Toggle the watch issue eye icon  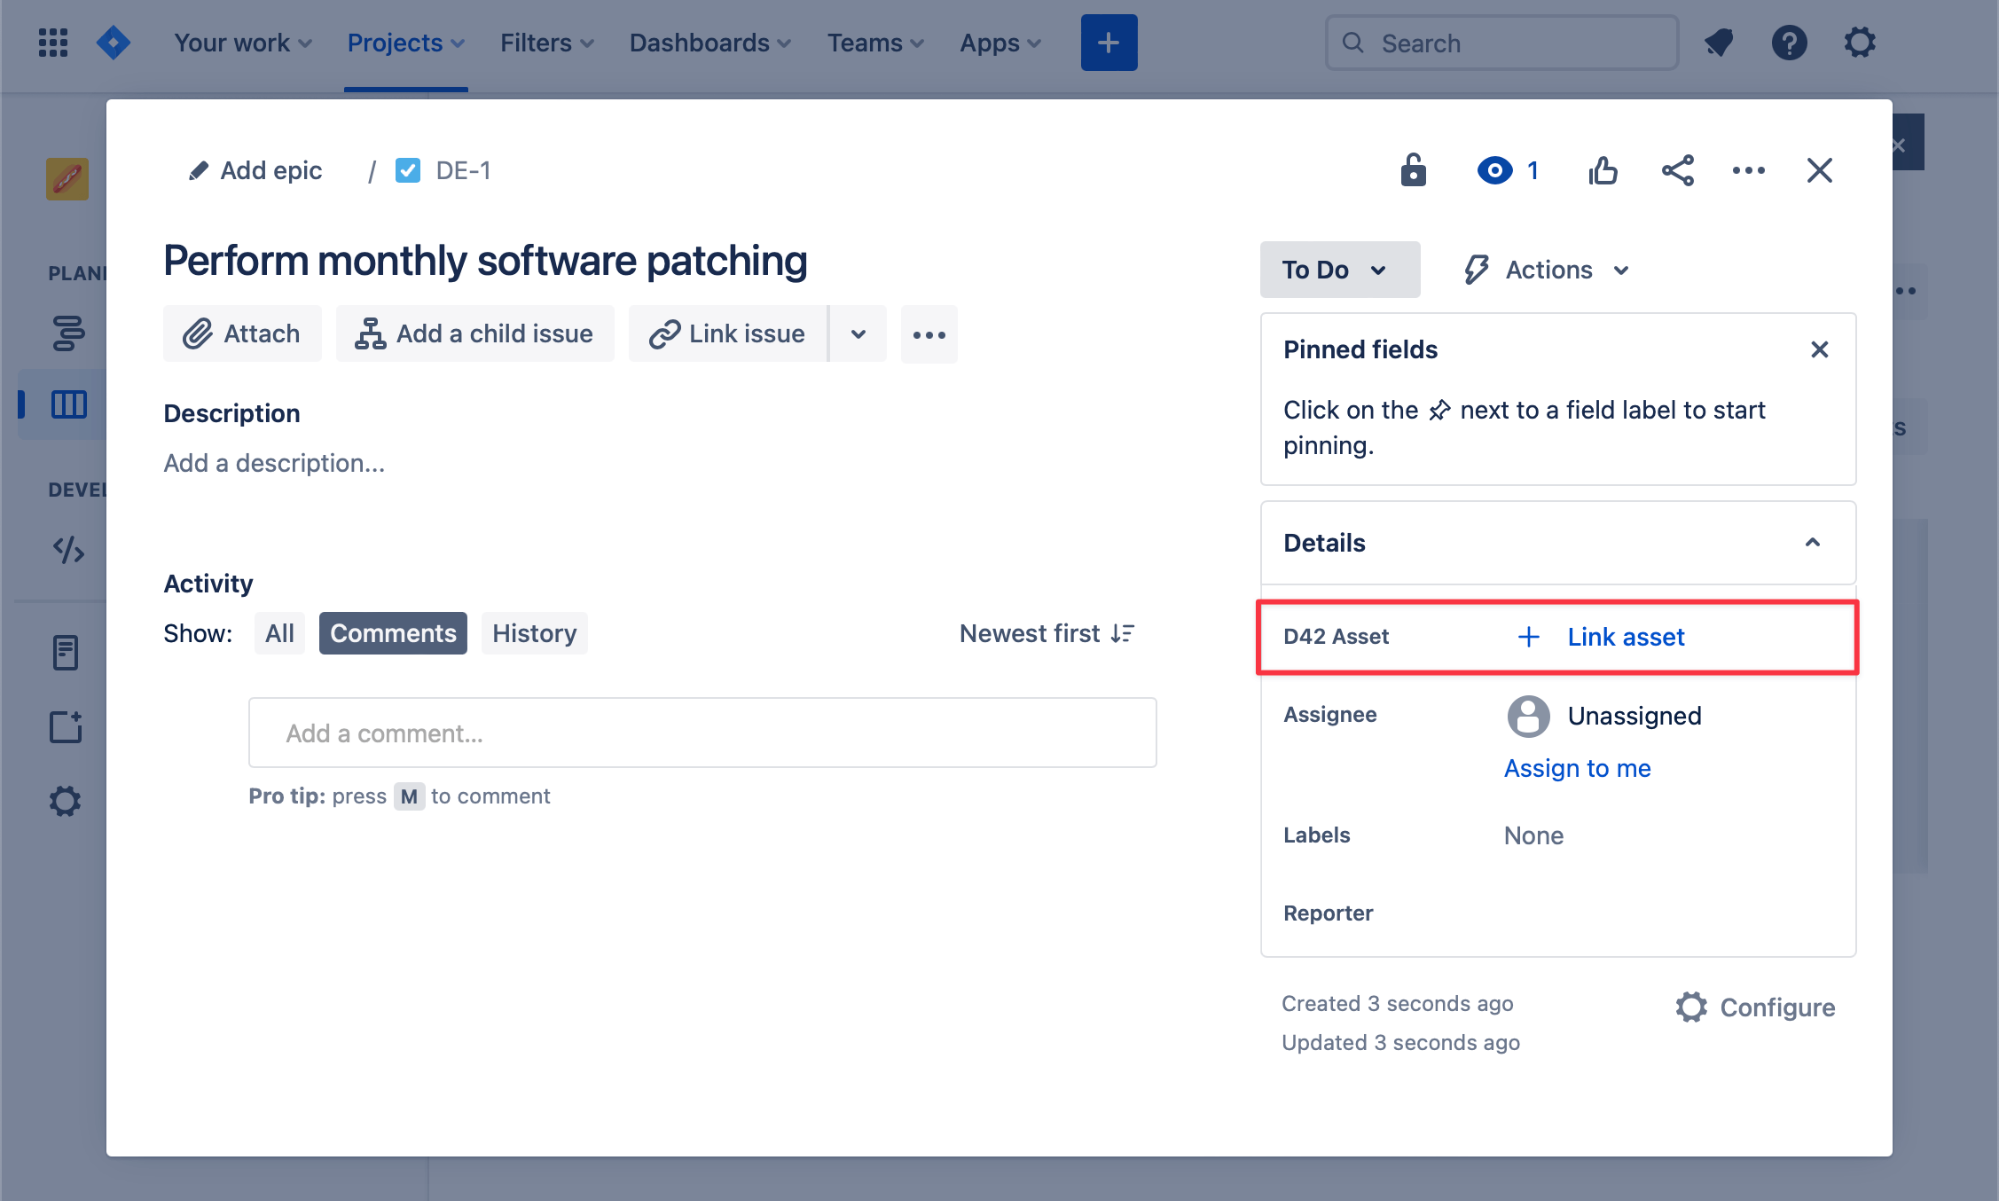click(1494, 170)
